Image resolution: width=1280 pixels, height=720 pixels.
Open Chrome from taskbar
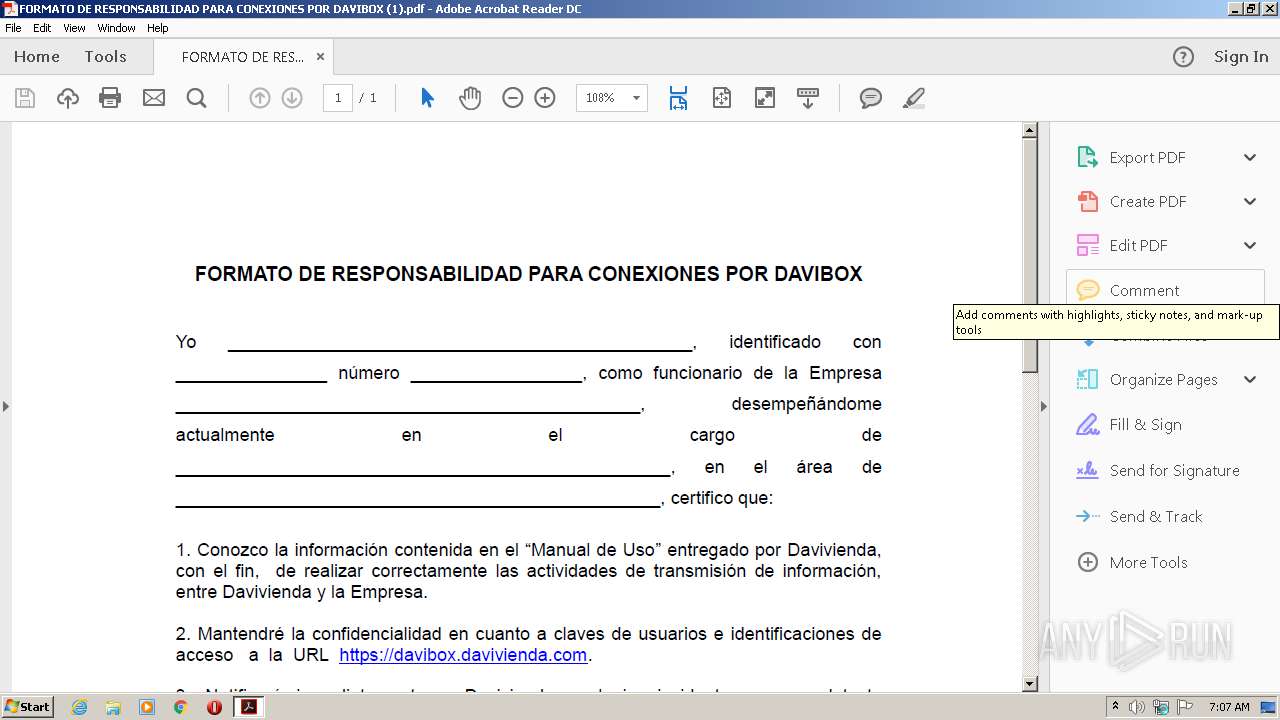tap(180, 707)
